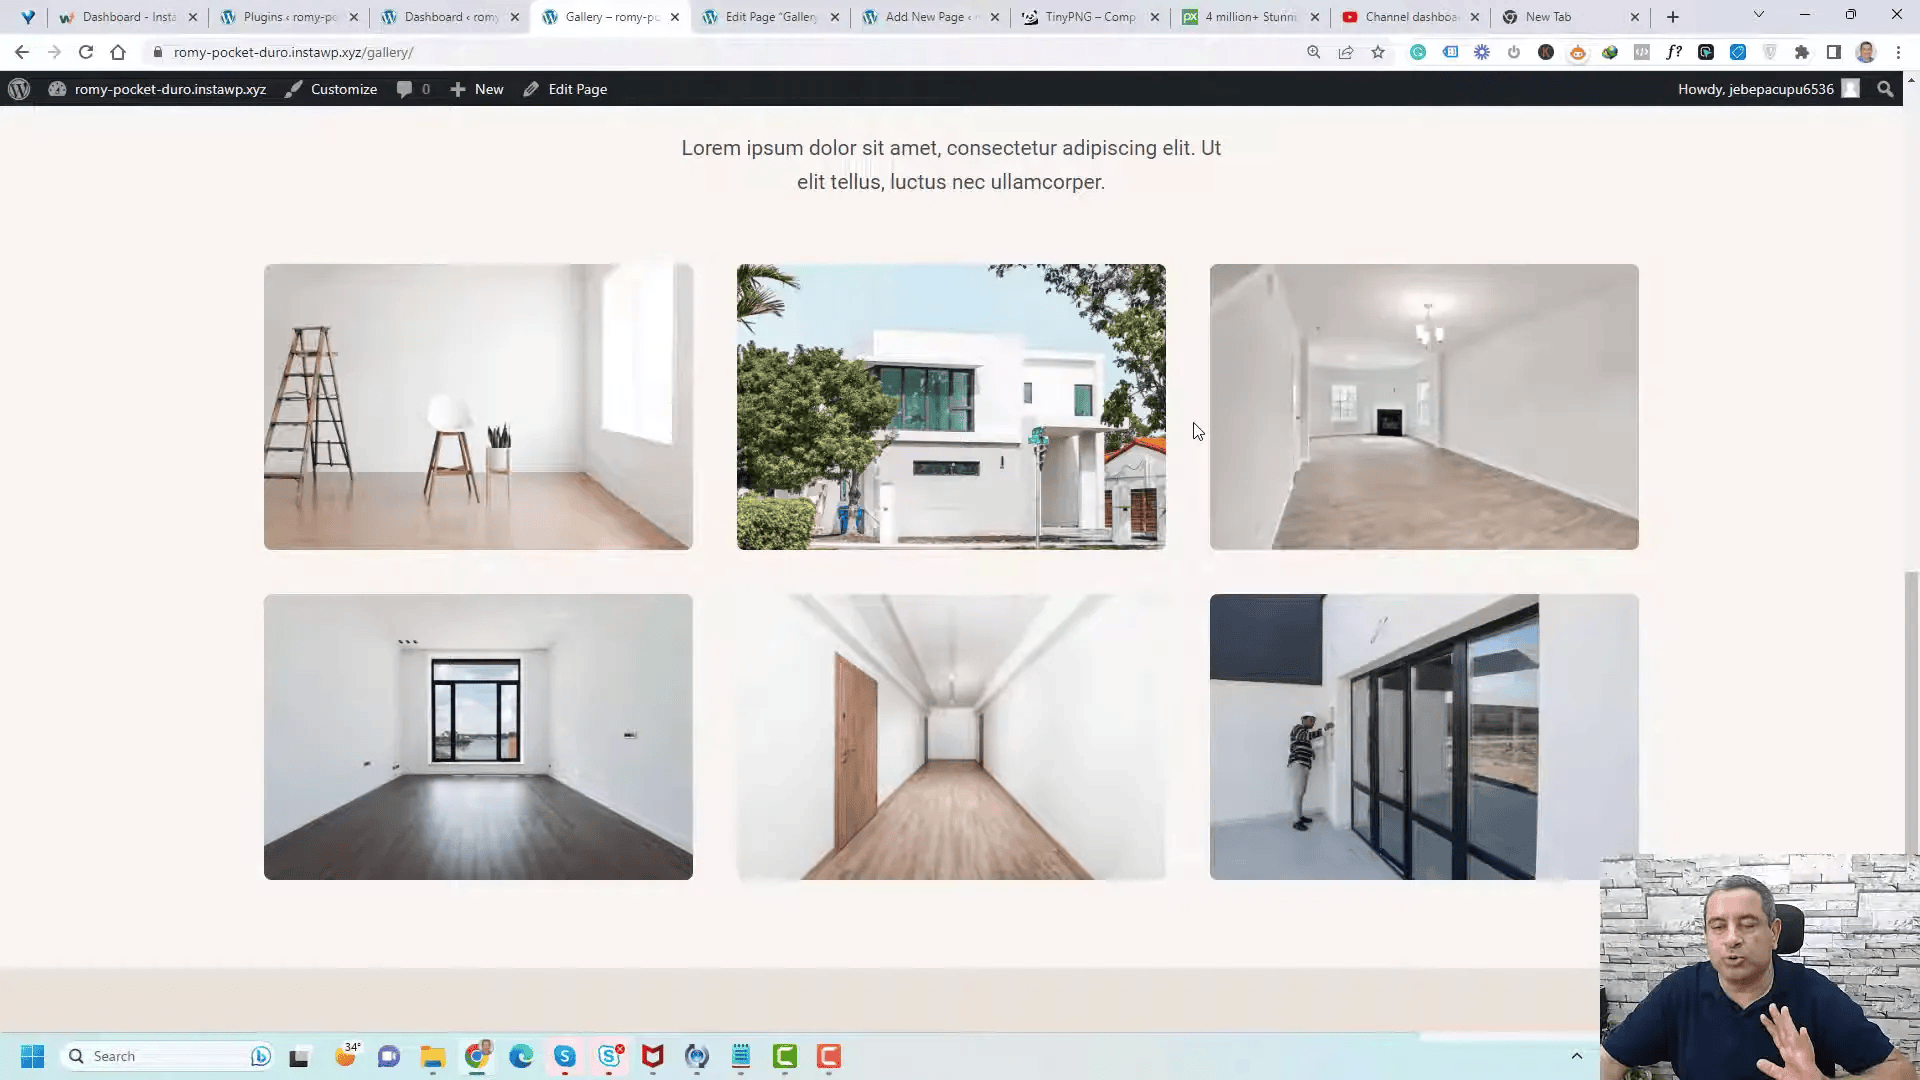This screenshot has width=1920, height=1080.
Task: Switch to the Add New Page tab
Action: [930, 17]
